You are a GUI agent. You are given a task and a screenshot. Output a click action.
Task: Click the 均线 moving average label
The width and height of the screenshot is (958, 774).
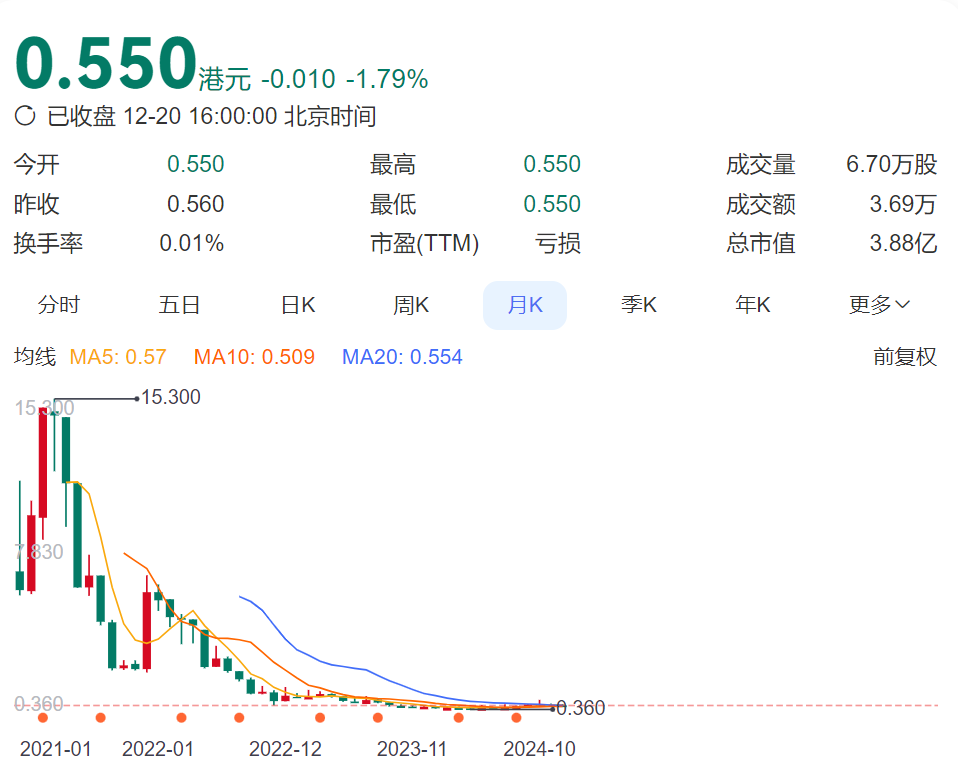pos(35,357)
